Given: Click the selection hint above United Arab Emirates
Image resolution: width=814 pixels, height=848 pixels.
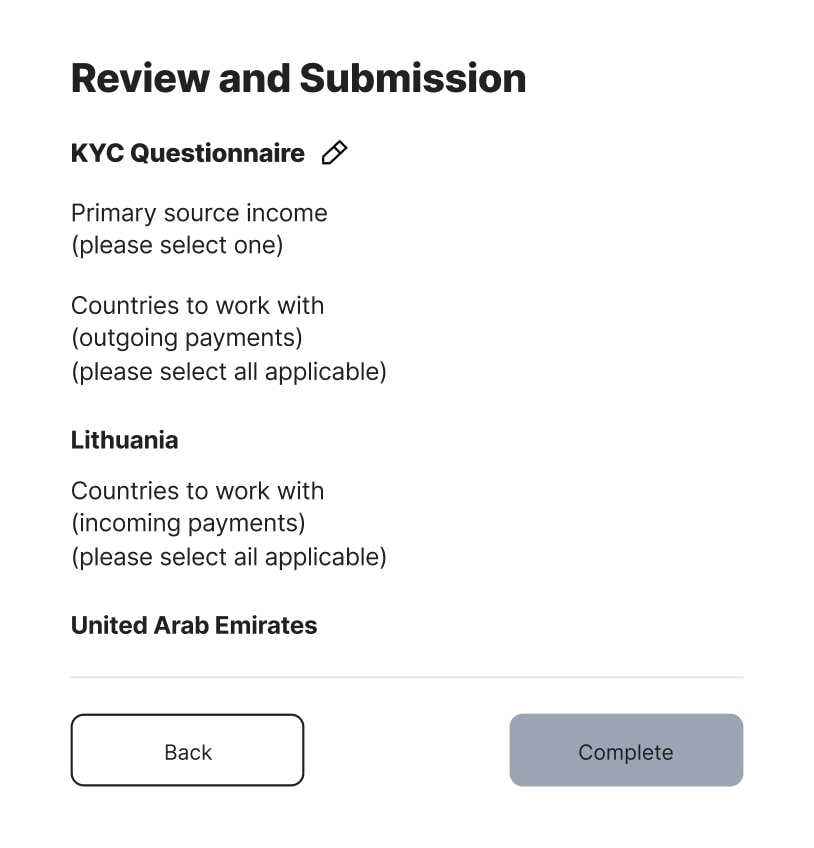Looking at the screenshot, I should (x=228, y=556).
